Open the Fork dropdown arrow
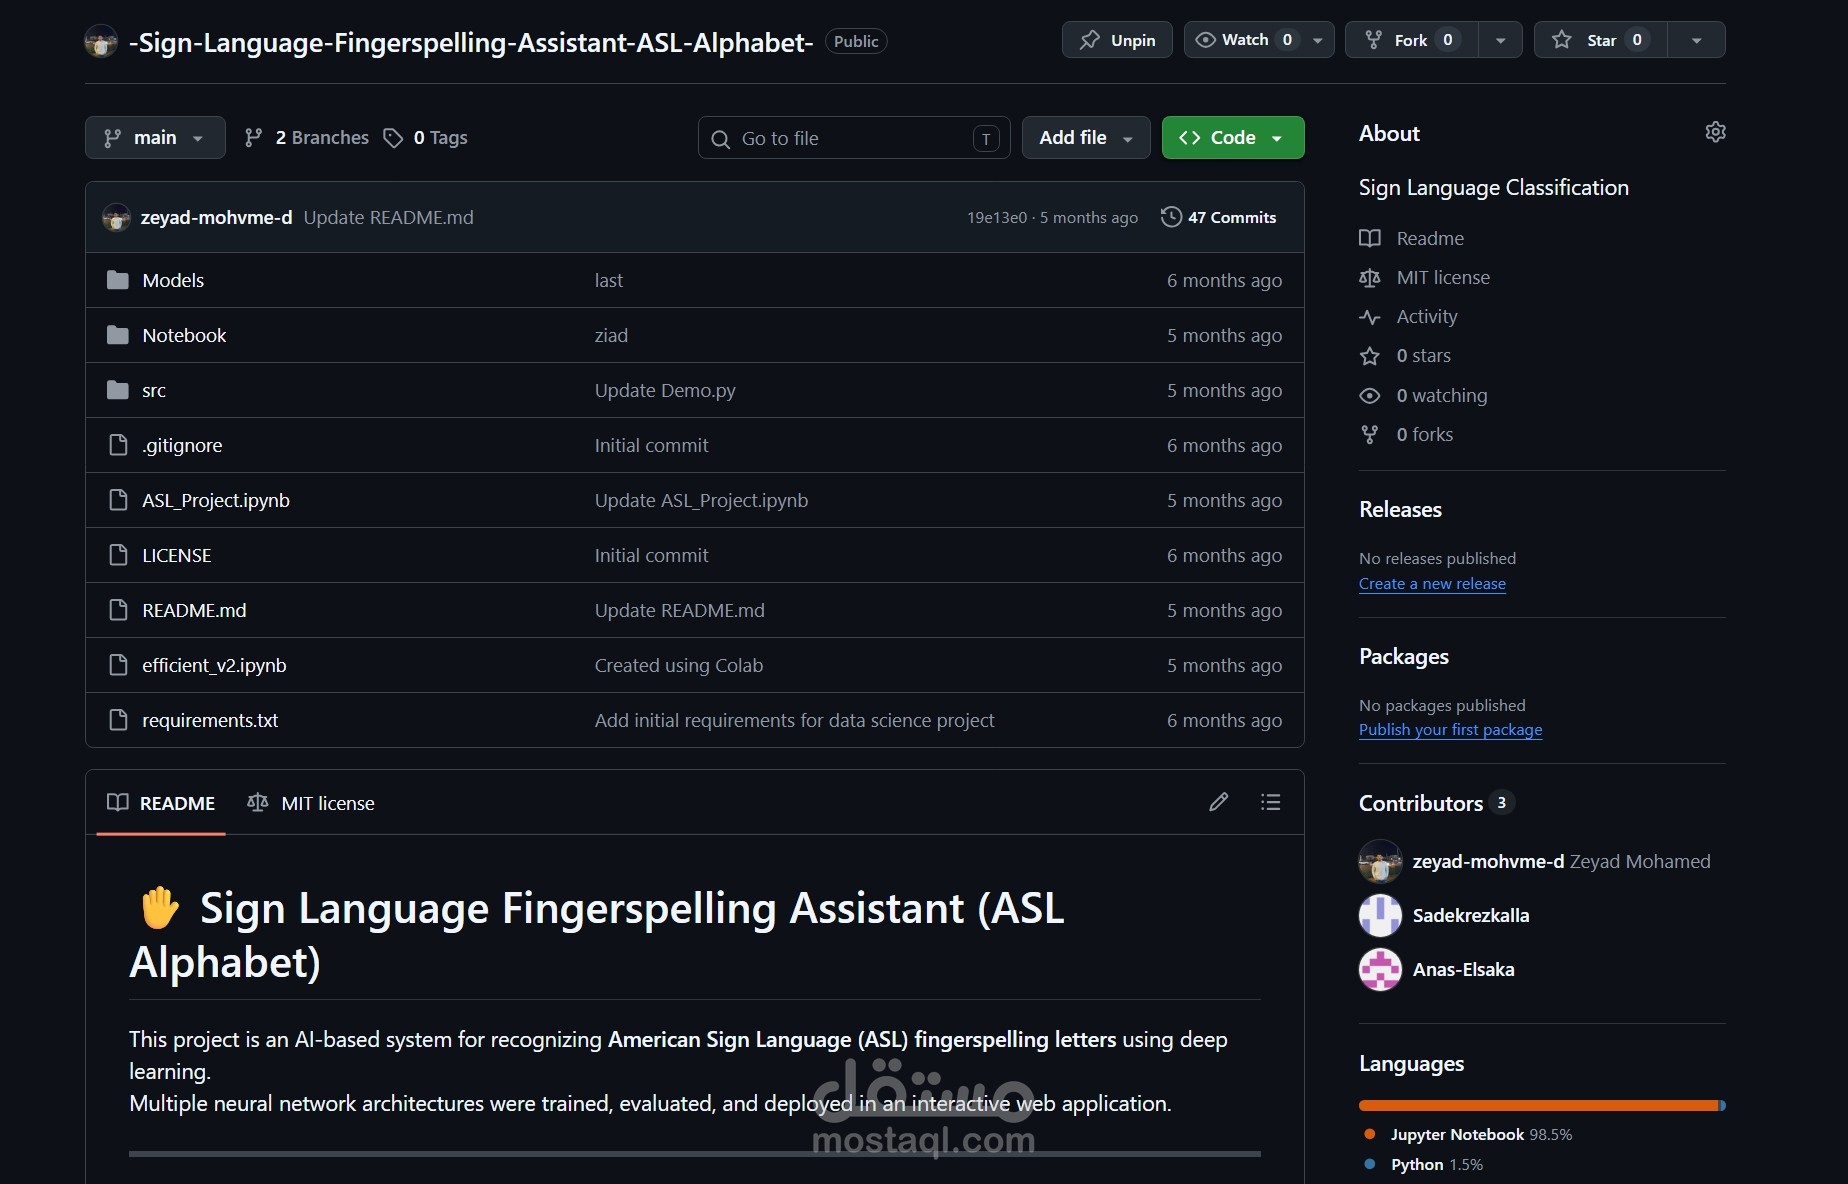1848x1184 pixels. point(1500,40)
